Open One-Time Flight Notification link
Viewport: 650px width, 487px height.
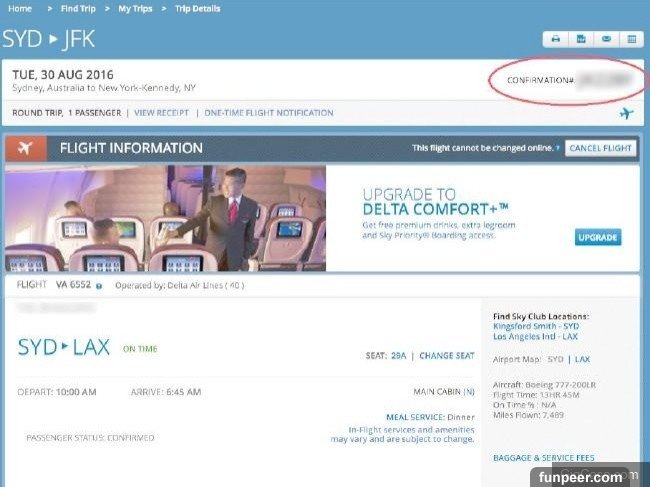click(268, 113)
